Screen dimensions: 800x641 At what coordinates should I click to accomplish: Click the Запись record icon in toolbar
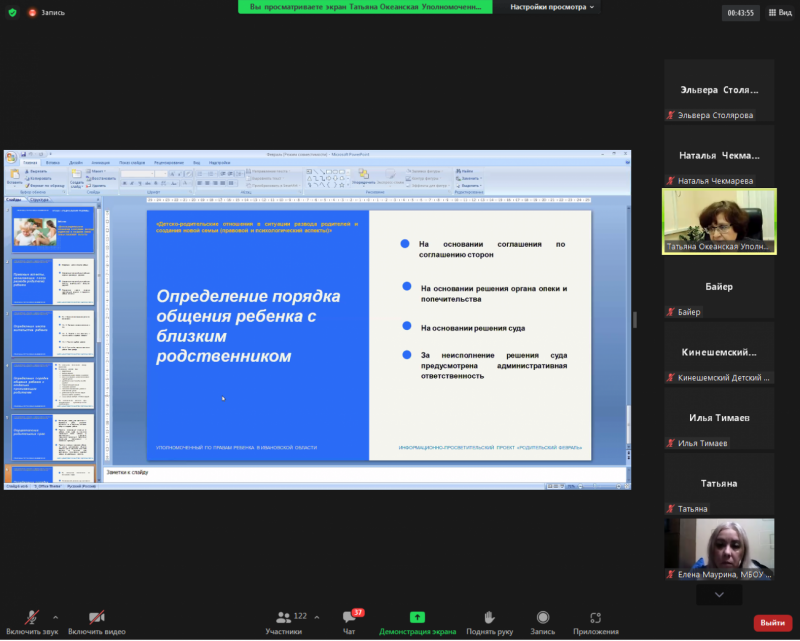[x=542, y=622]
